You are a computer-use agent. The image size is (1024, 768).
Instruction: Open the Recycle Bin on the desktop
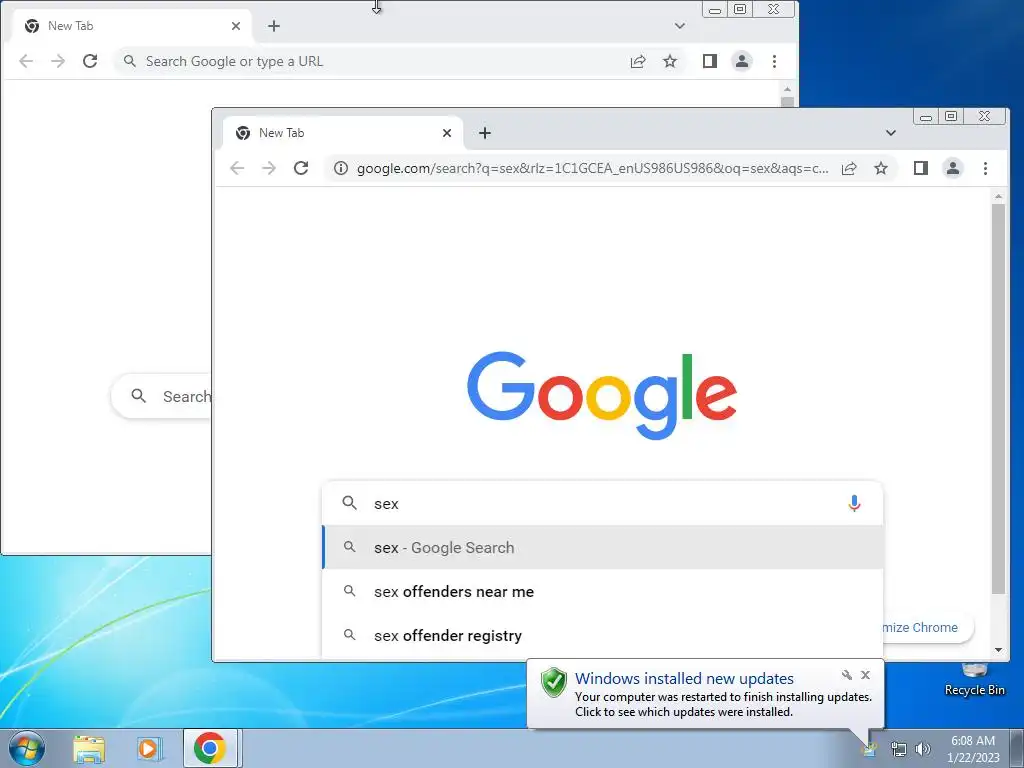(x=974, y=679)
